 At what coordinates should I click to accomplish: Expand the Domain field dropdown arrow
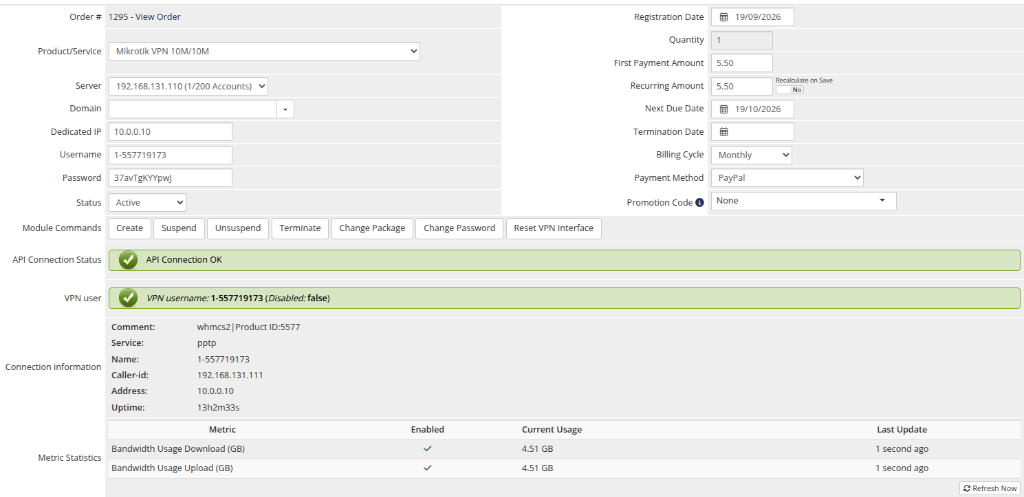(x=285, y=109)
